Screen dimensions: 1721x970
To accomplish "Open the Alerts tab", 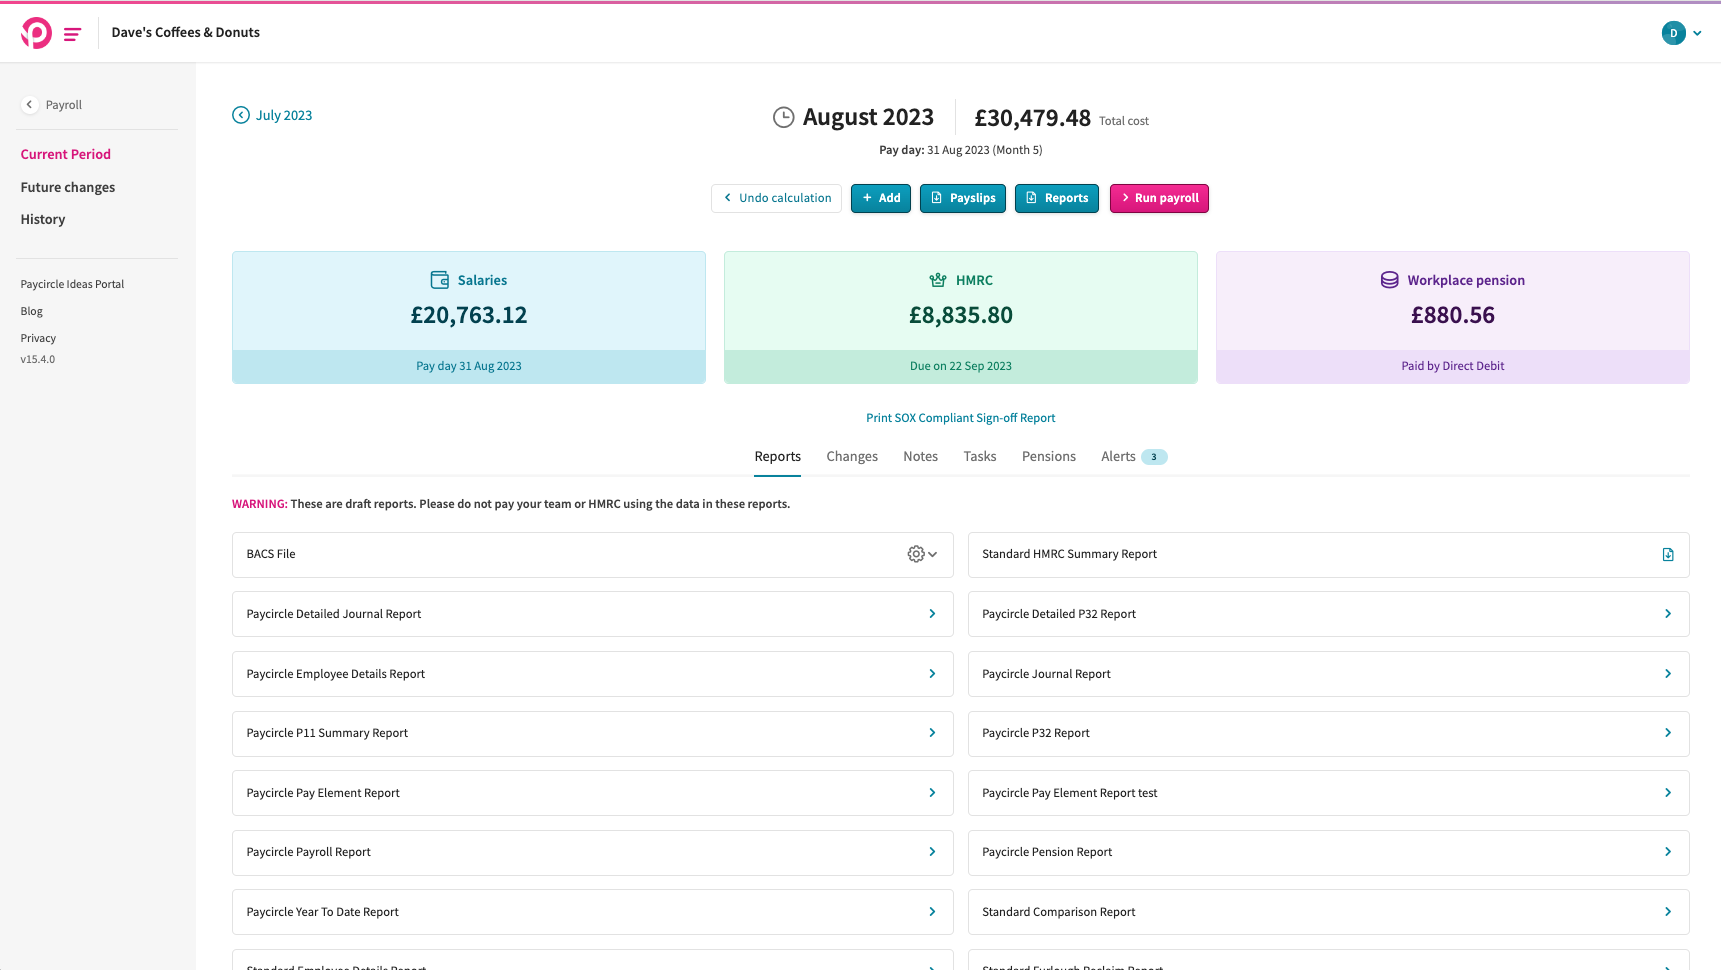I will (1119, 457).
